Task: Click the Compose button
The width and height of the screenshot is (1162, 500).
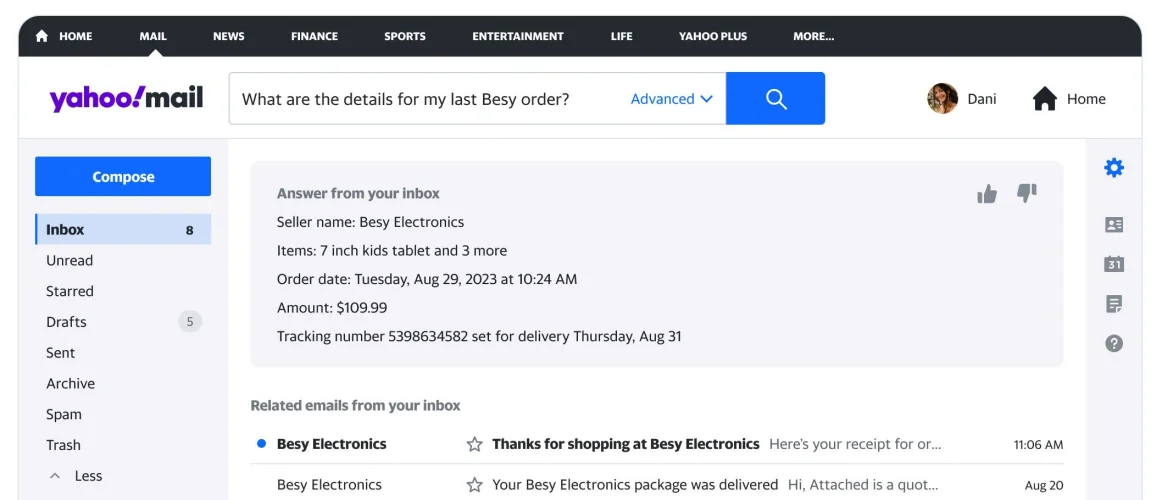Action: (x=123, y=176)
